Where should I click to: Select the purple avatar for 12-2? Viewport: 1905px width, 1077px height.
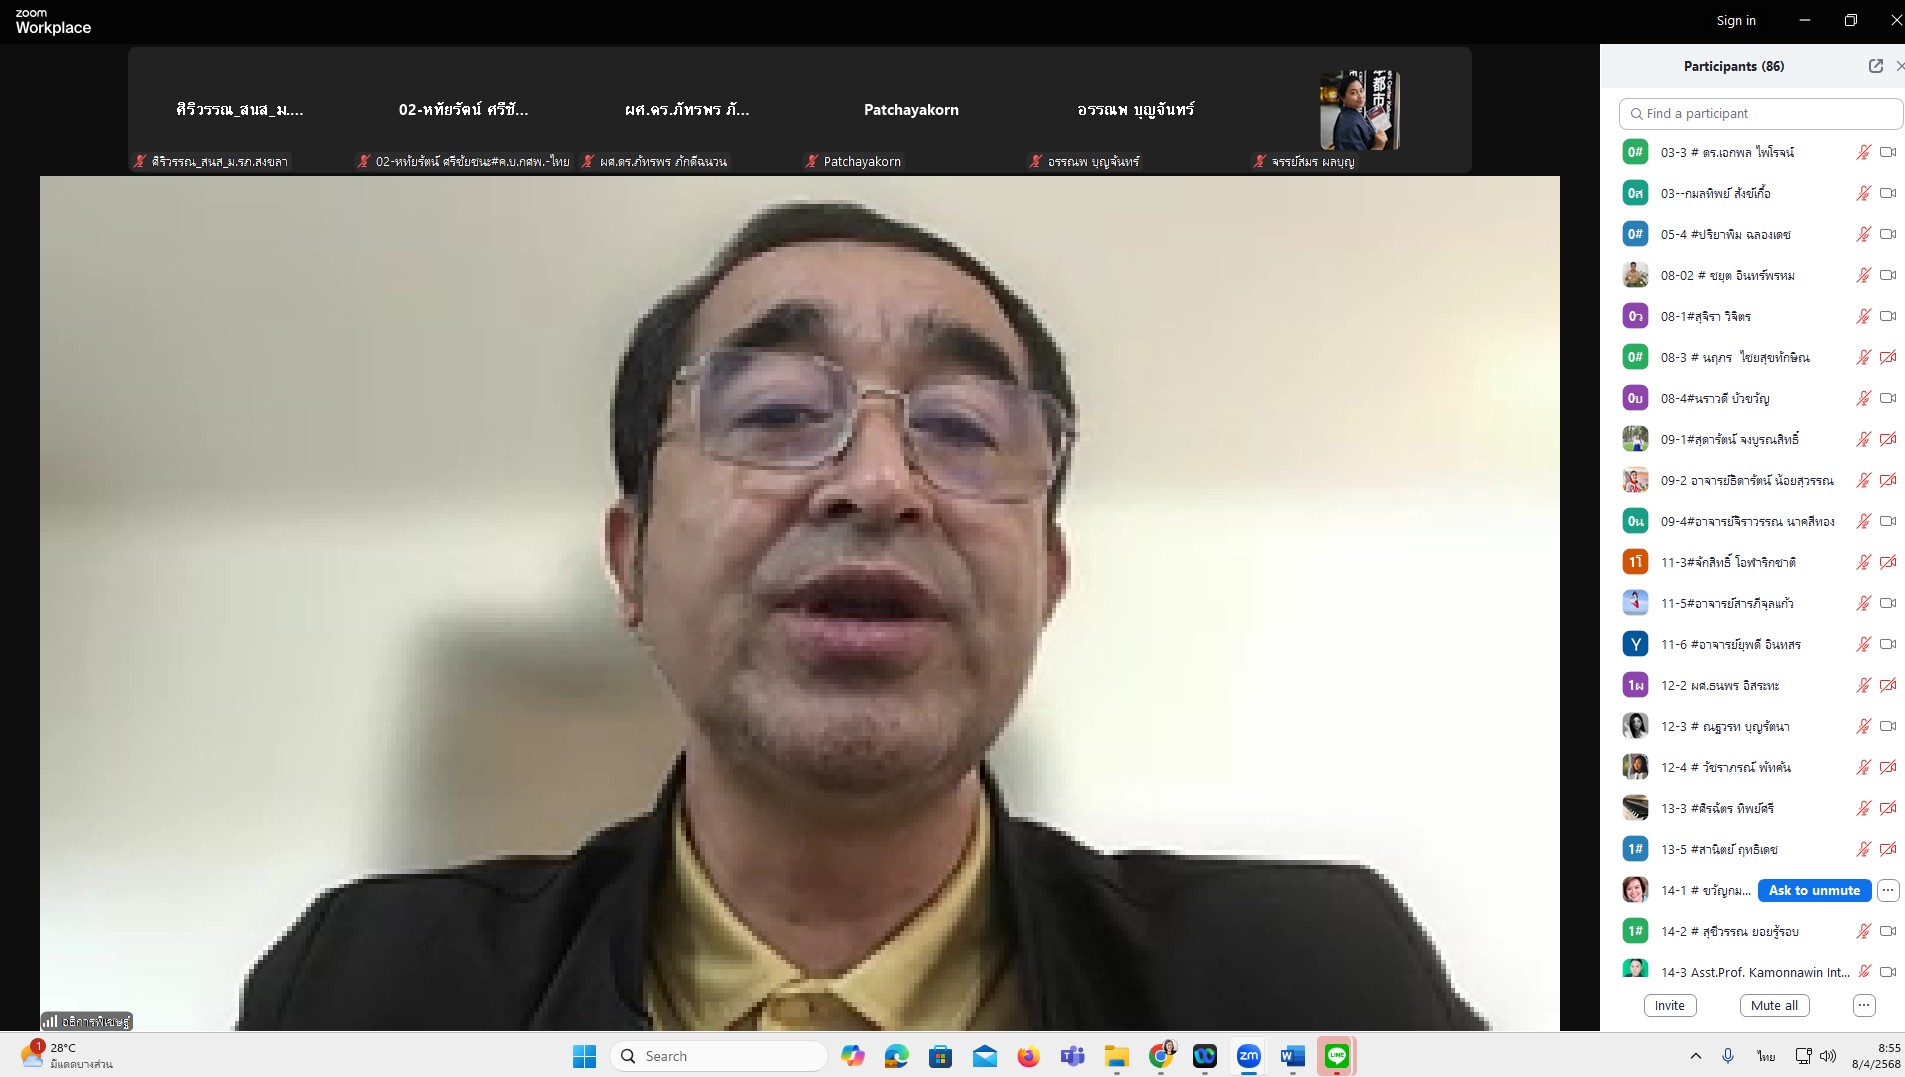[1635, 685]
